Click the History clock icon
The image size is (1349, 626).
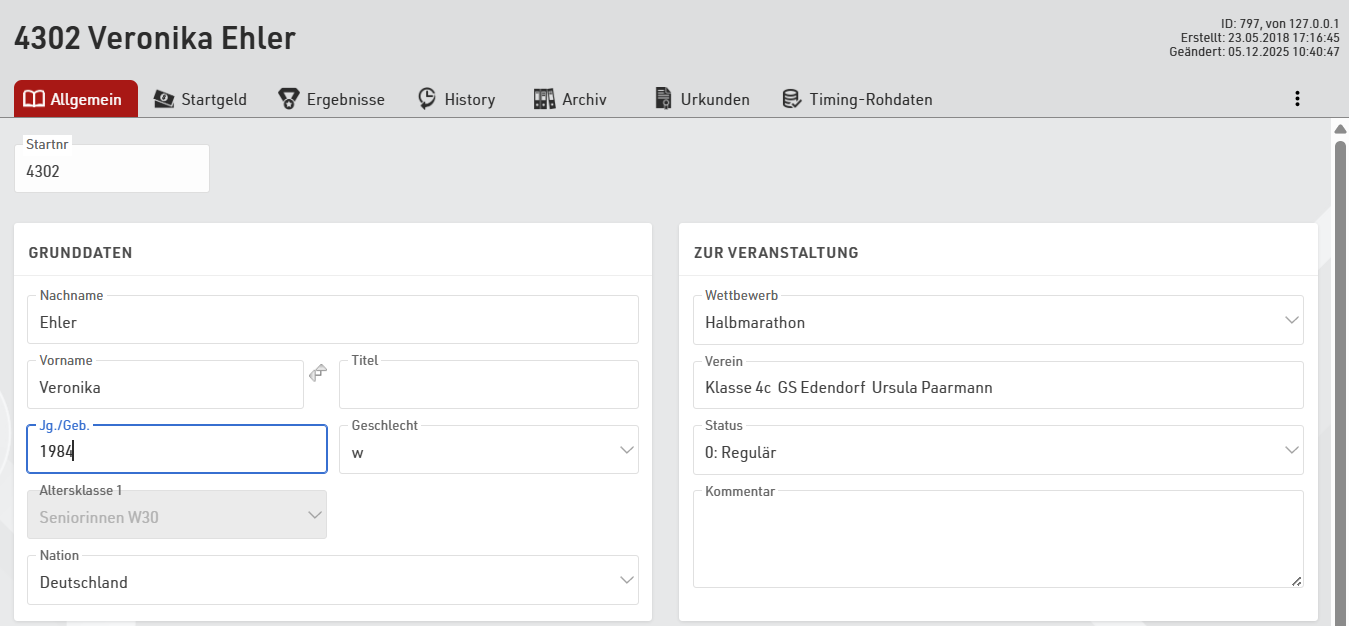coord(427,99)
